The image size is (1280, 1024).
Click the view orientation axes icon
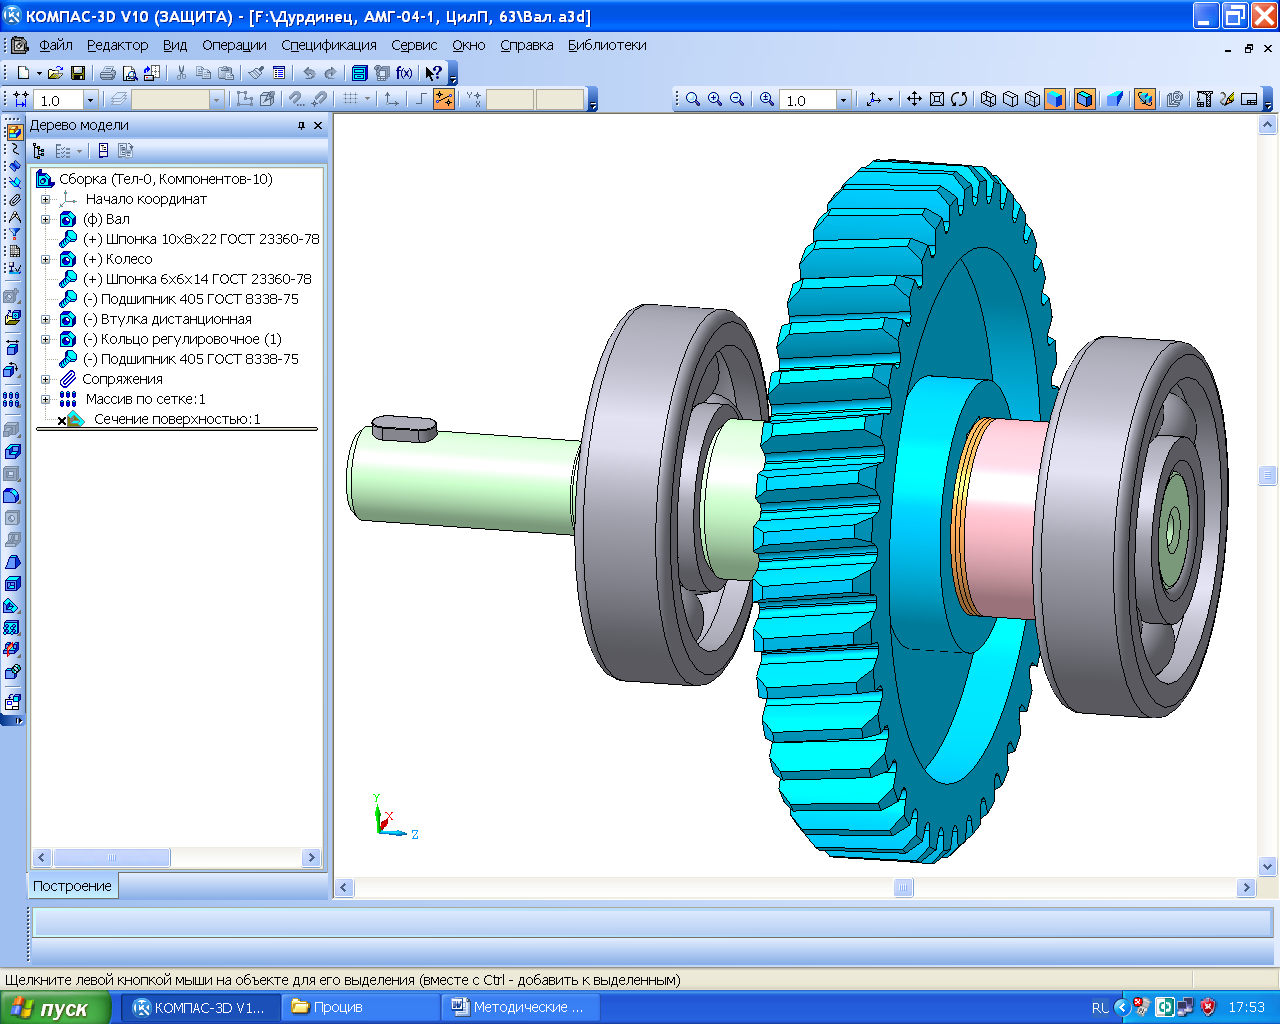click(873, 99)
